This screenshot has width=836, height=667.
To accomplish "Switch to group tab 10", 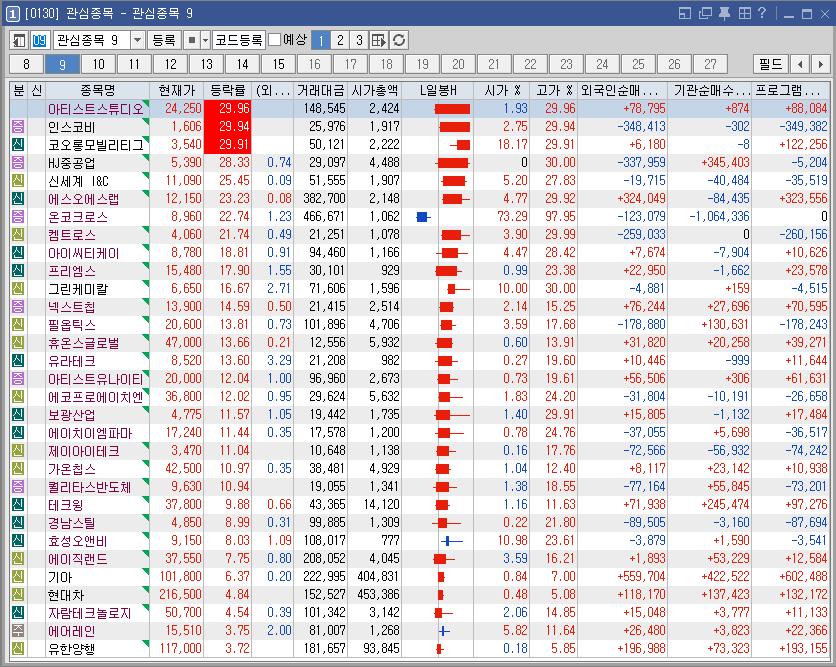I will tap(99, 65).
